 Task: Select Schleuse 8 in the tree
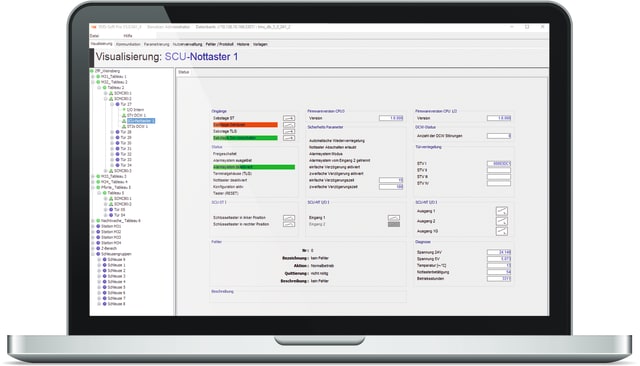[116, 304]
